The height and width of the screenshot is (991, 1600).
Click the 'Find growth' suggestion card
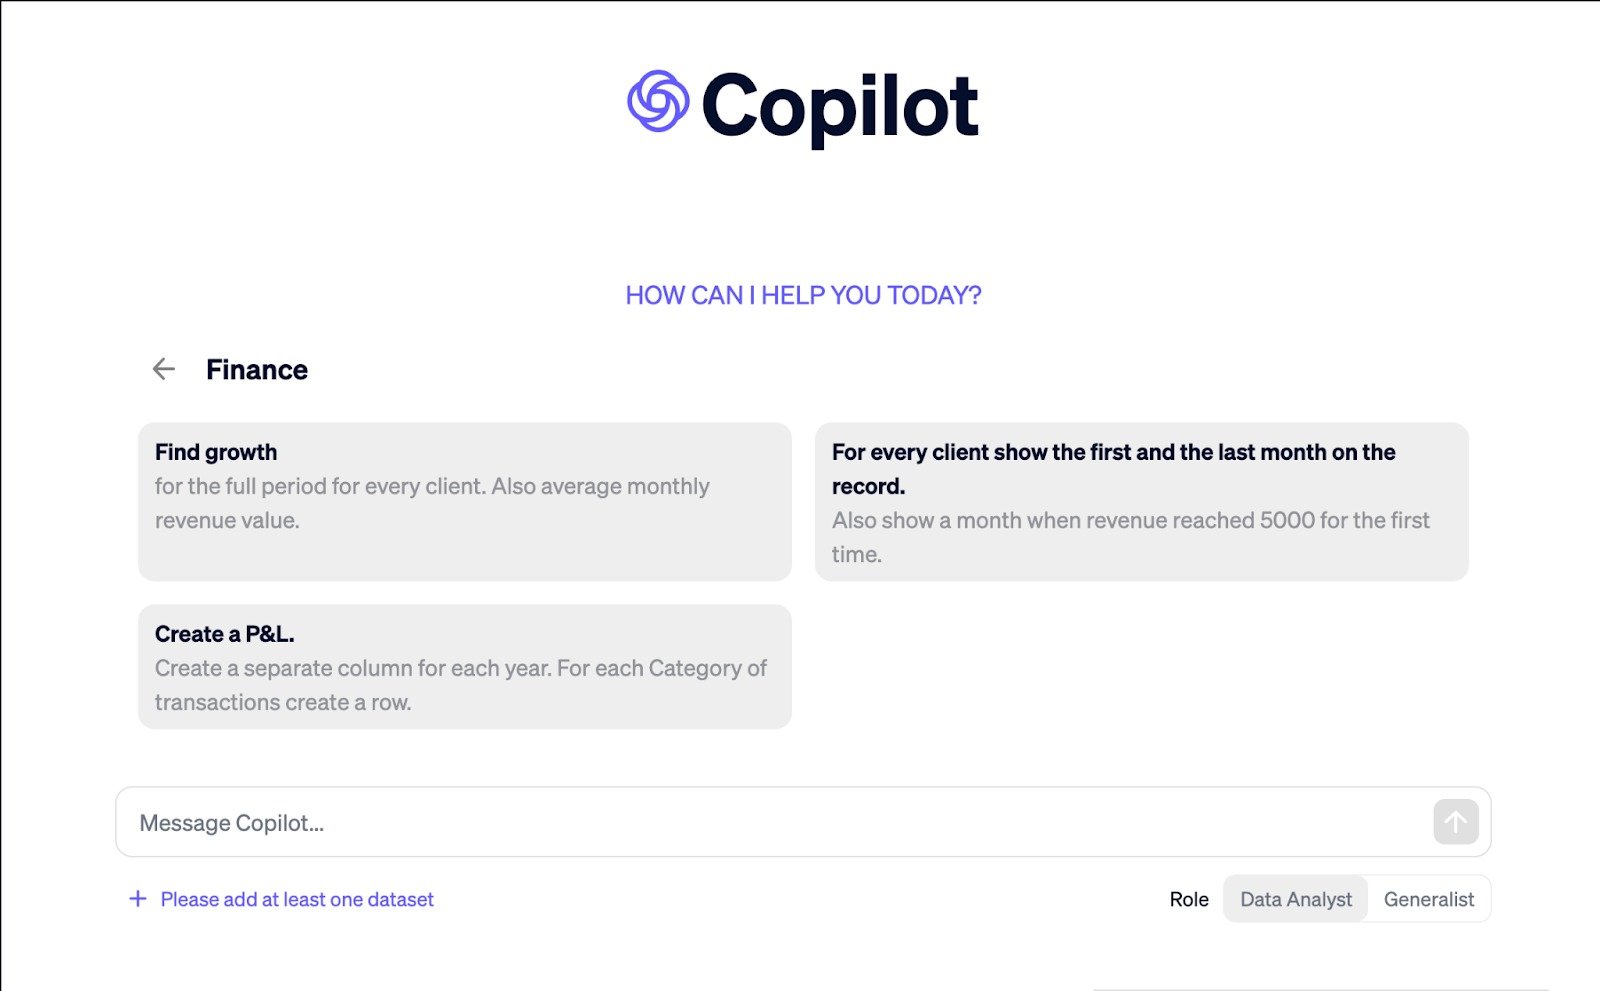click(x=464, y=500)
